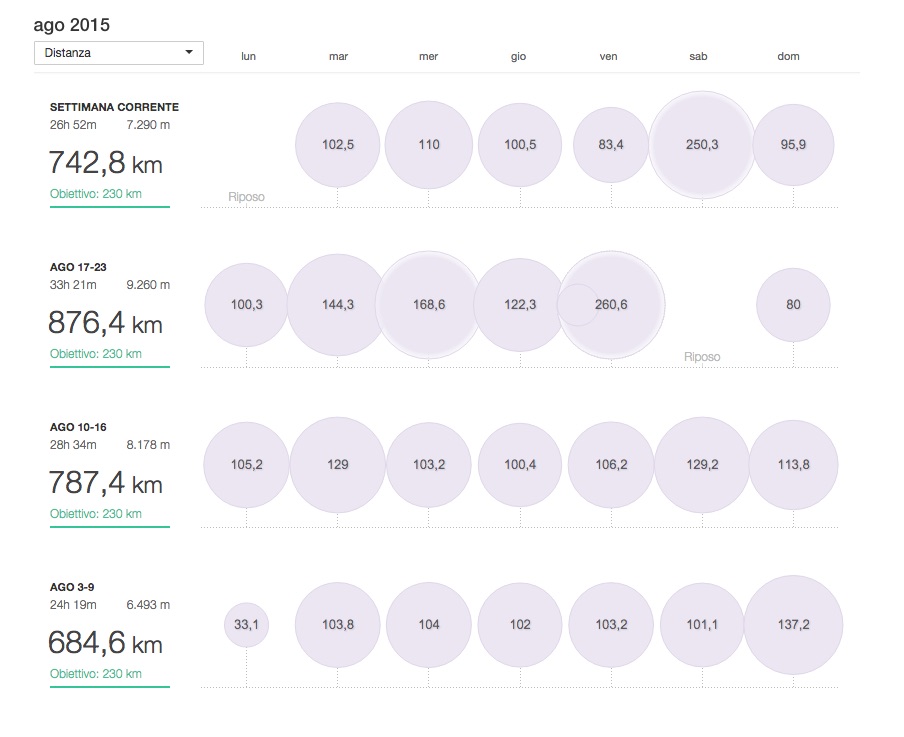
Task: Click the goal link for AGO 10-16
Action: [x=96, y=514]
